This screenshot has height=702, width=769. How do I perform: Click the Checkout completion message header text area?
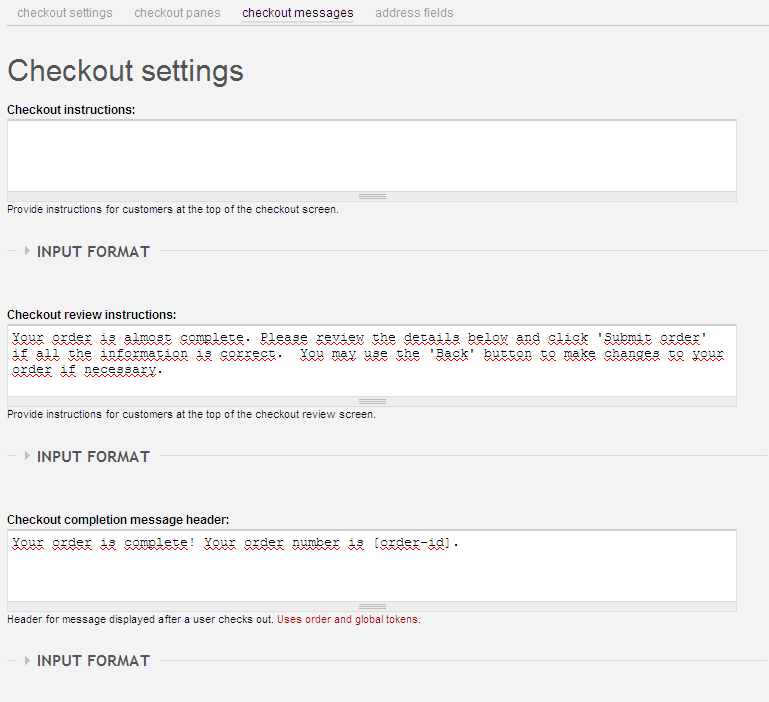(x=372, y=566)
